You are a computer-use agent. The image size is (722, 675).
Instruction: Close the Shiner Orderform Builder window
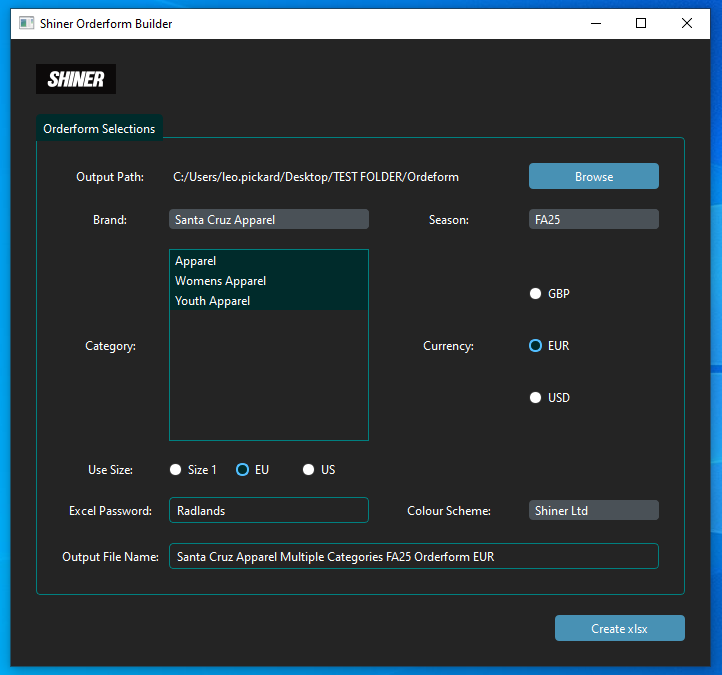687,23
